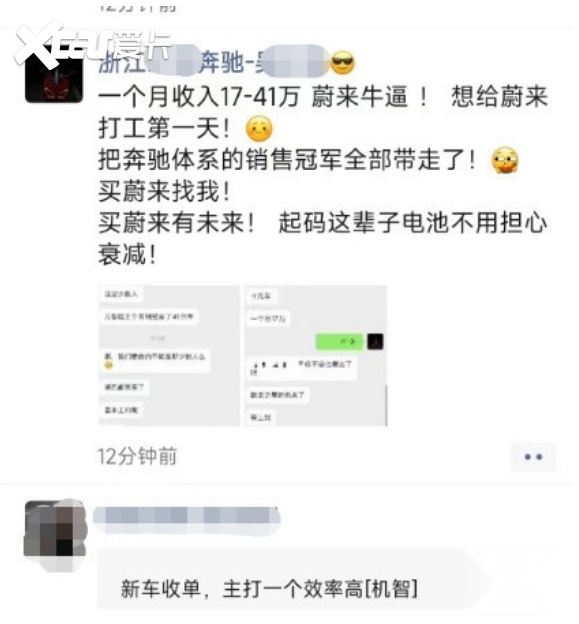The image size is (579, 624).
Task: Open the pixelated avatar of second poster
Action: click(x=55, y=530)
